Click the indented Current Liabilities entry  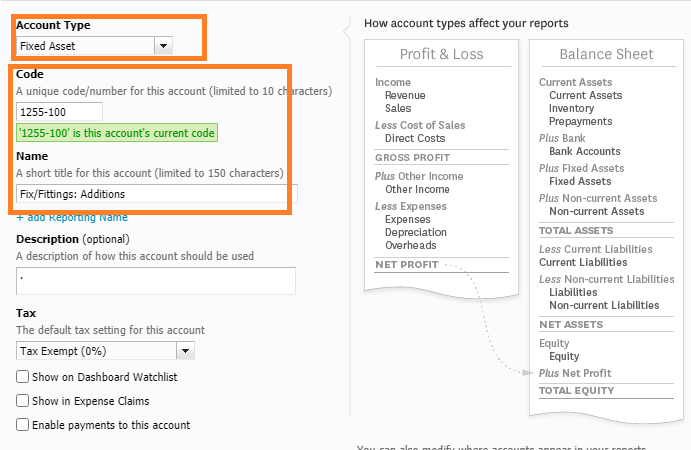(x=583, y=263)
